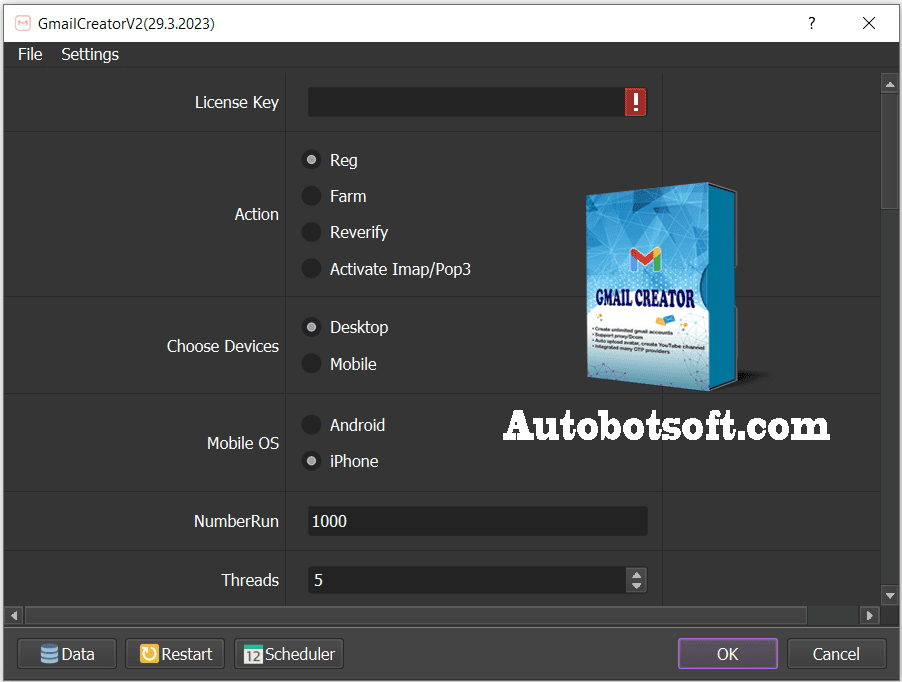Click the Threads label
This screenshot has width=902, height=682.
point(250,580)
